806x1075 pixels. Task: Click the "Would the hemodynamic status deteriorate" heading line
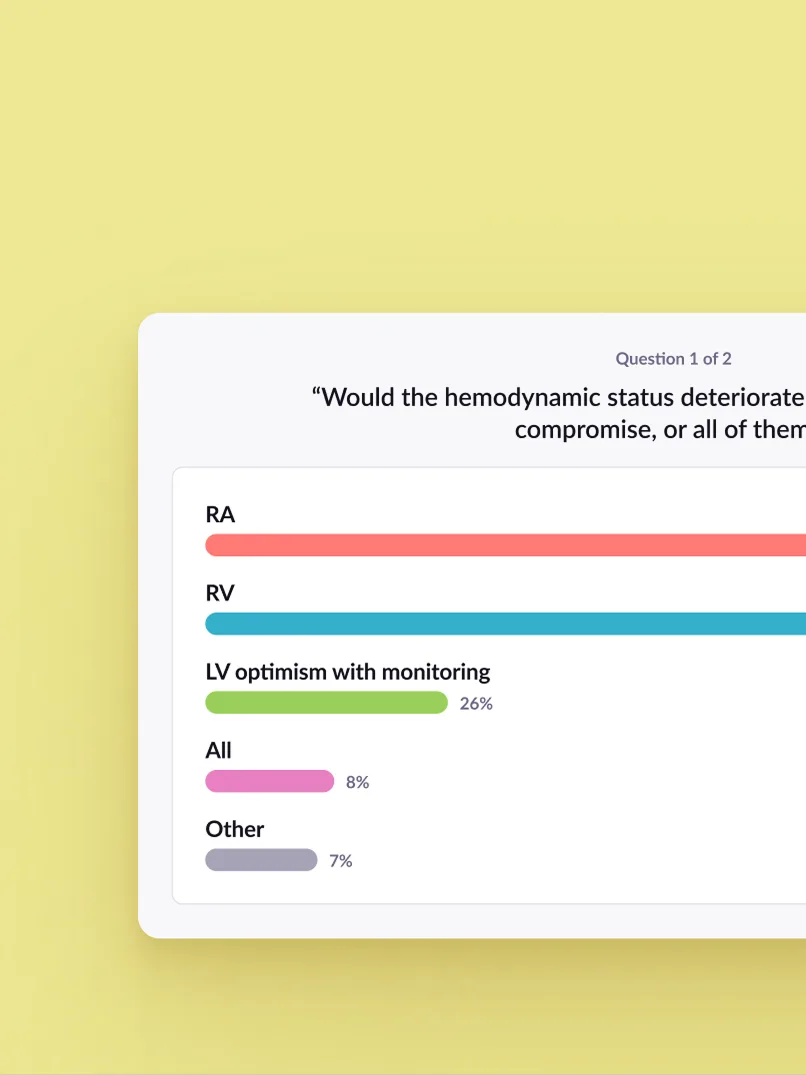point(558,397)
